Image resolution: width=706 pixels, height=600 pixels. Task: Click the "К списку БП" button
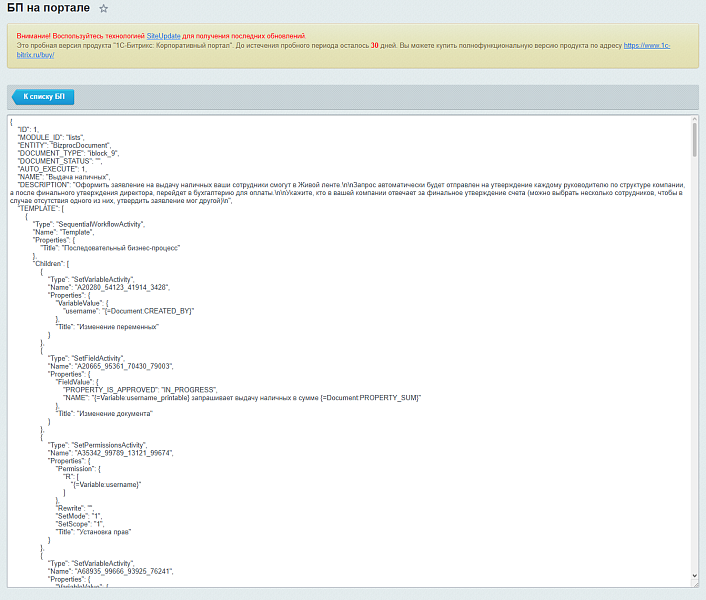click(43, 97)
